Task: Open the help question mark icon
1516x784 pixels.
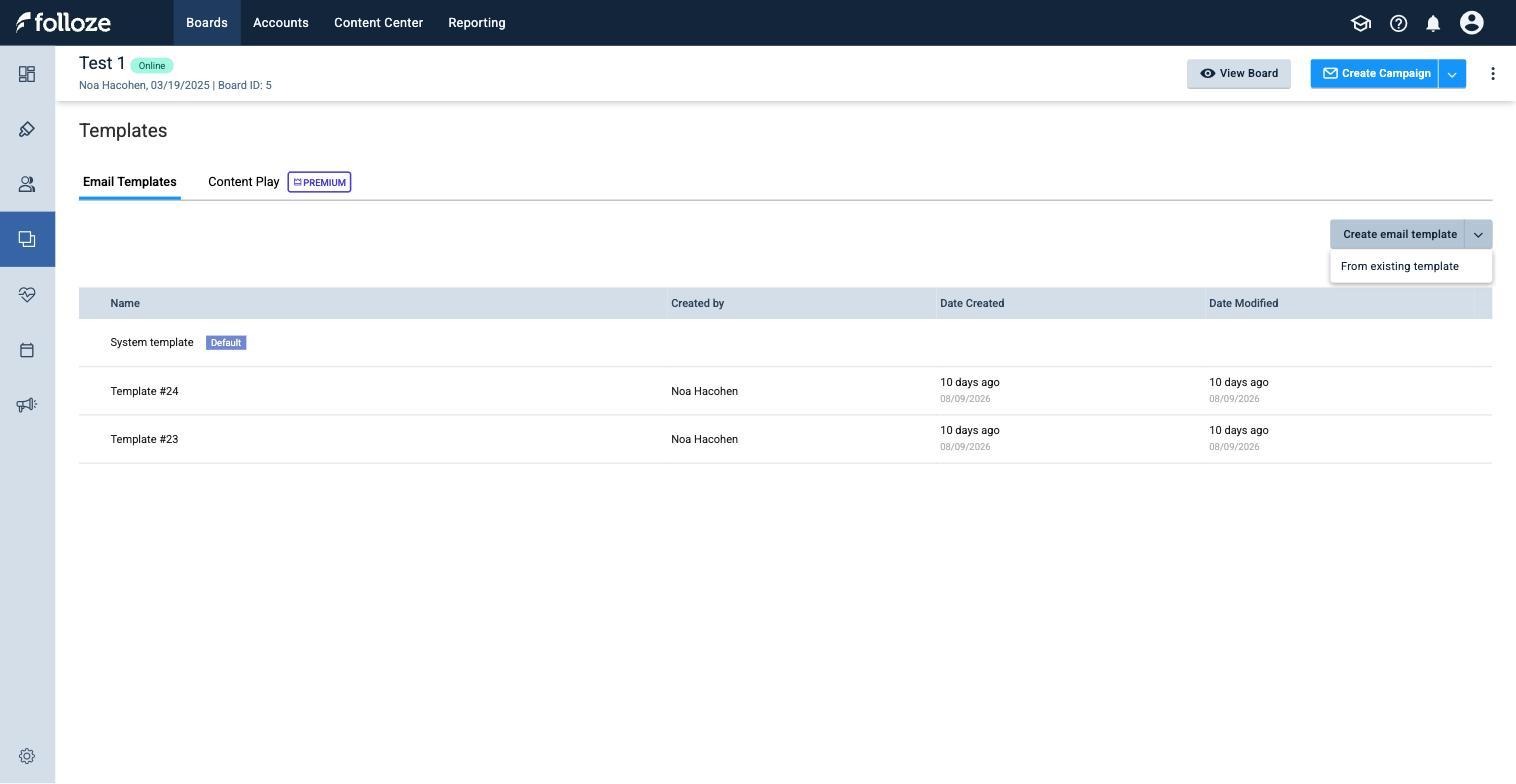Action: [1398, 23]
